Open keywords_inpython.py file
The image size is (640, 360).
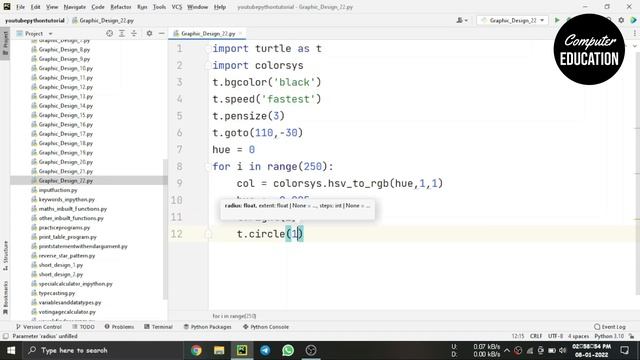67,200
